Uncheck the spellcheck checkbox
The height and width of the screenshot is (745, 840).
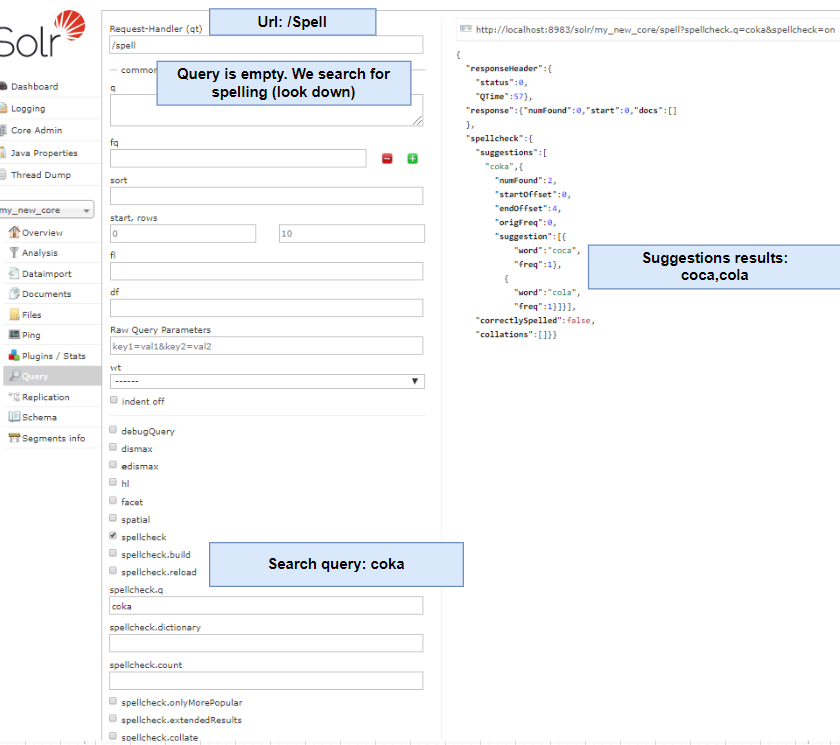113,536
